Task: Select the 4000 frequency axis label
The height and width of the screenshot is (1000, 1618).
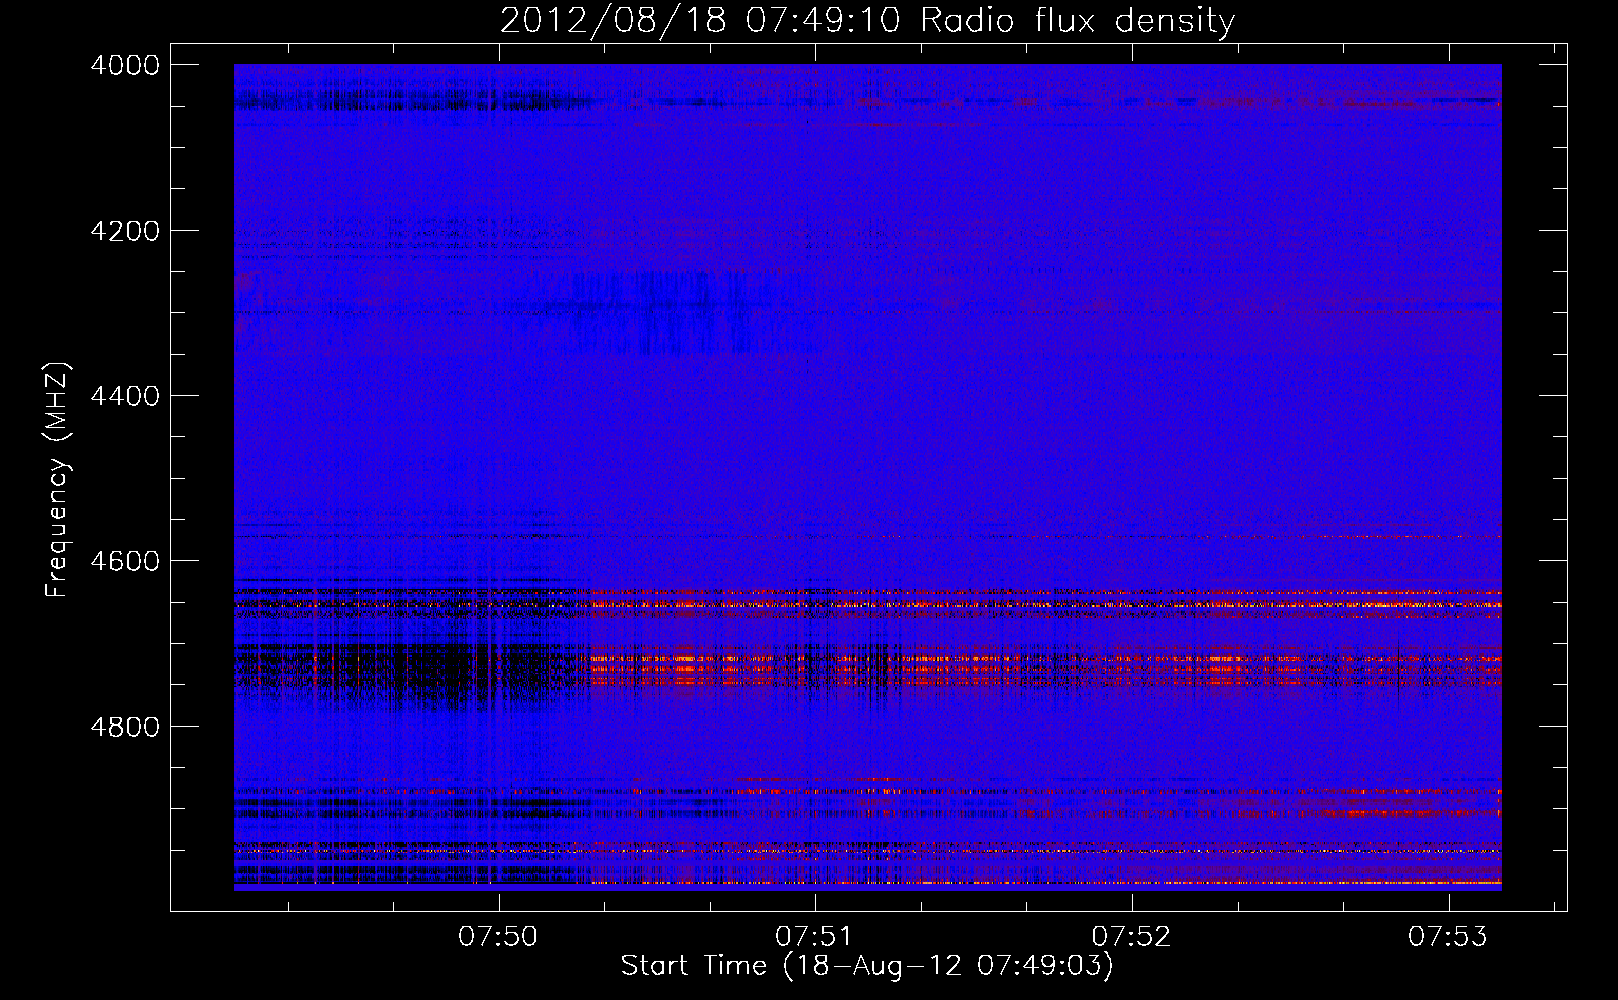Action: pos(125,65)
